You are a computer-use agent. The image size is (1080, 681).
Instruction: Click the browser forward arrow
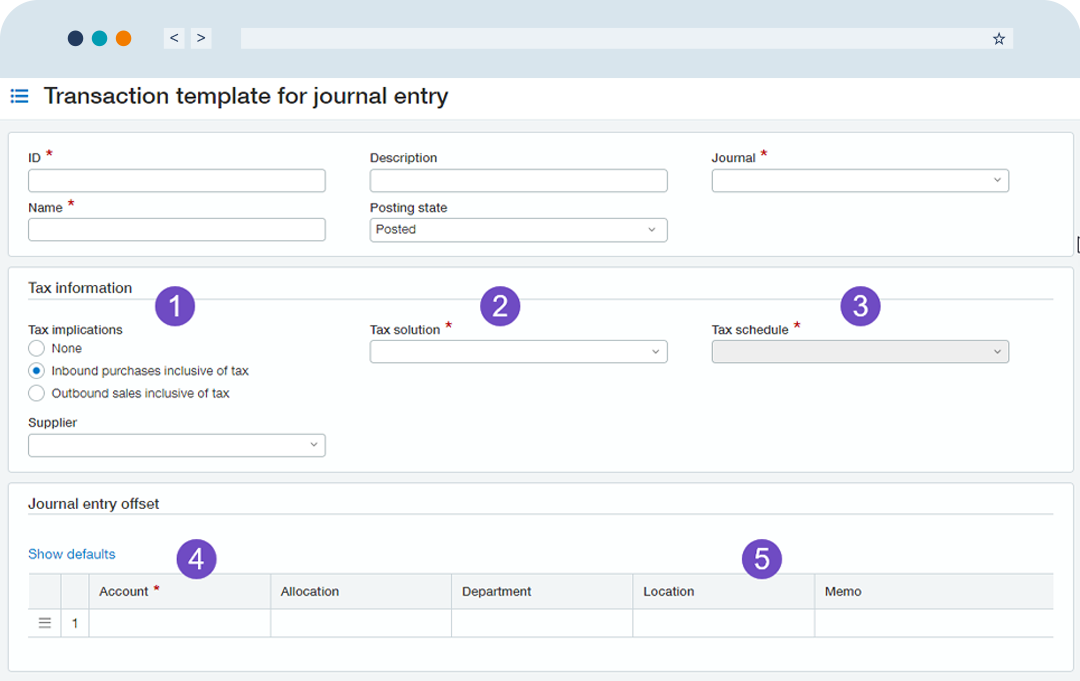[x=201, y=38]
